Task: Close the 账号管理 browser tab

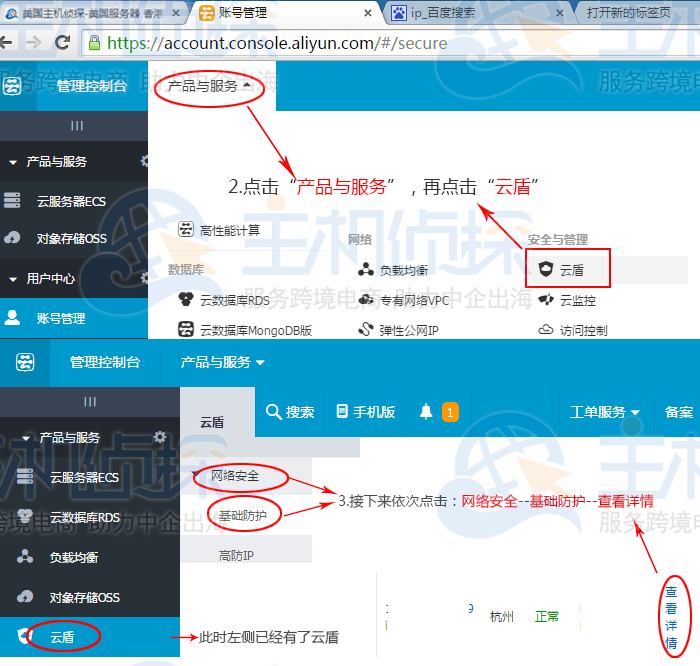Action: pos(368,13)
